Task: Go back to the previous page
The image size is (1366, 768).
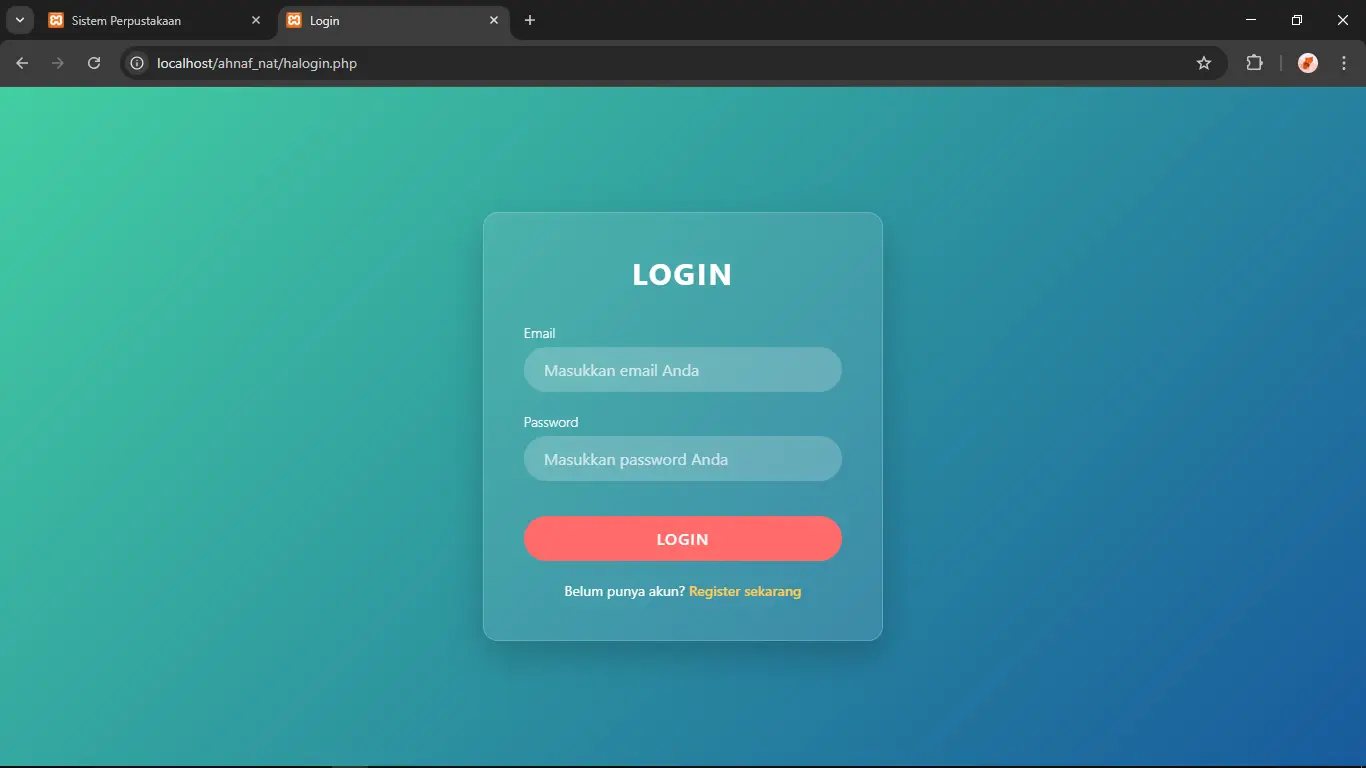Action: click(x=22, y=63)
